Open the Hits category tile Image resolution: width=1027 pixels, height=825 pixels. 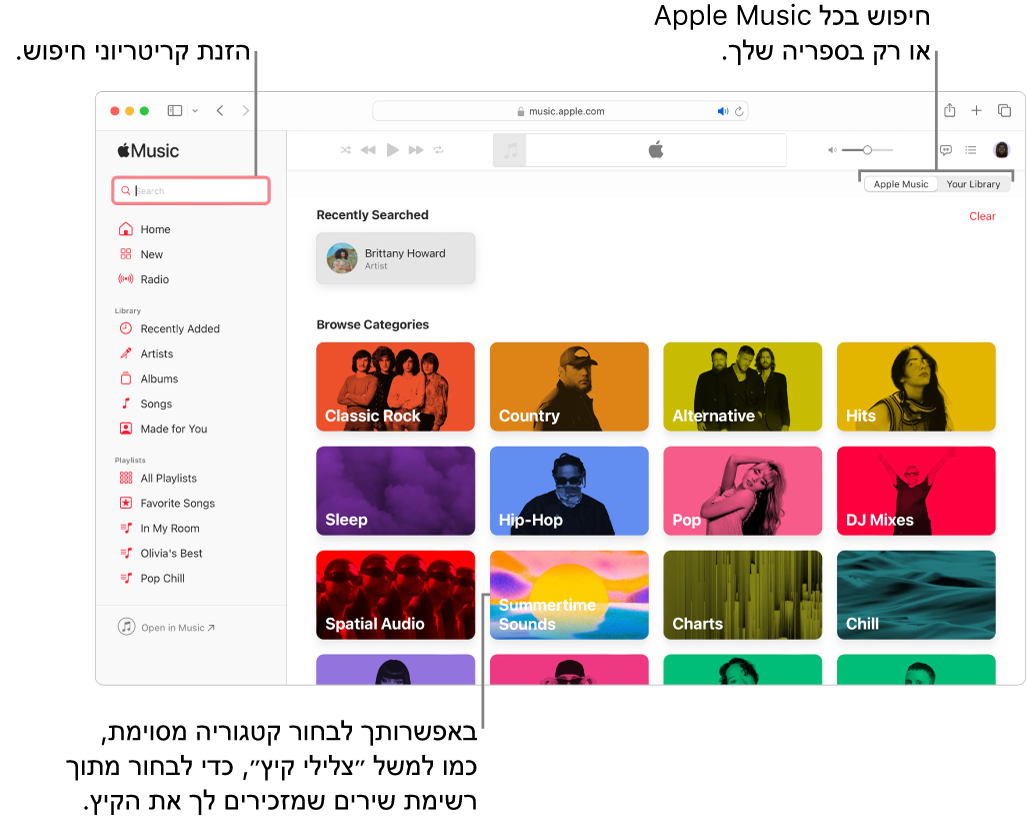[x=916, y=386]
